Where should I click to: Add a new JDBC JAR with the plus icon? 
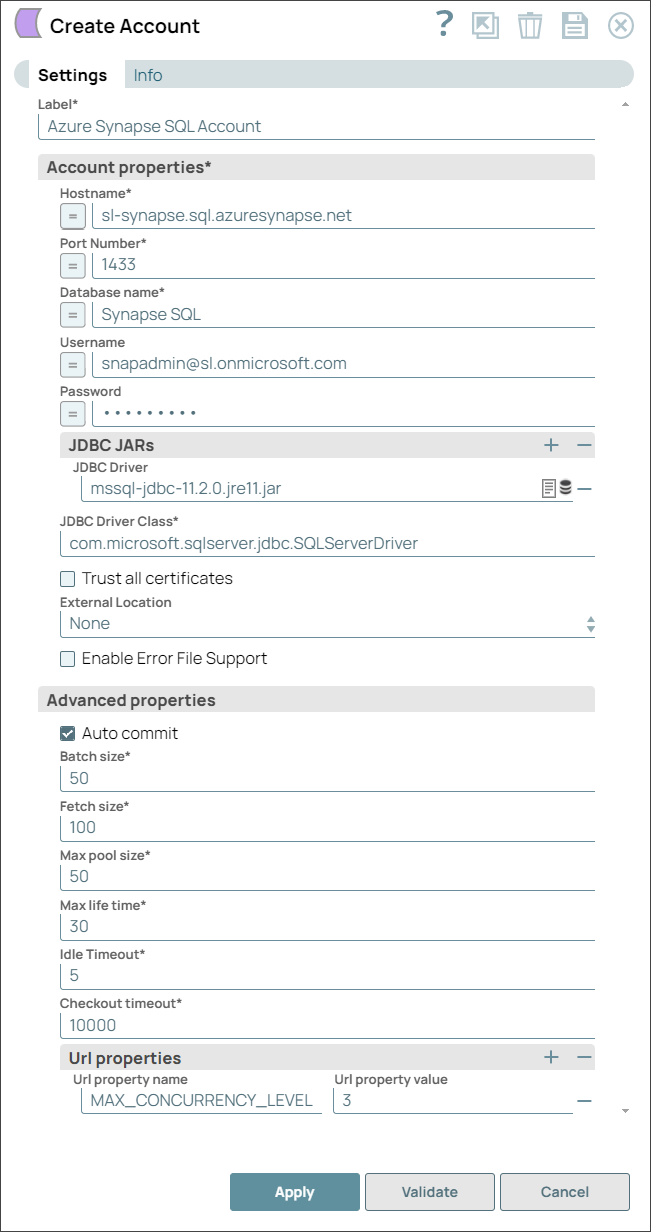[x=551, y=444]
